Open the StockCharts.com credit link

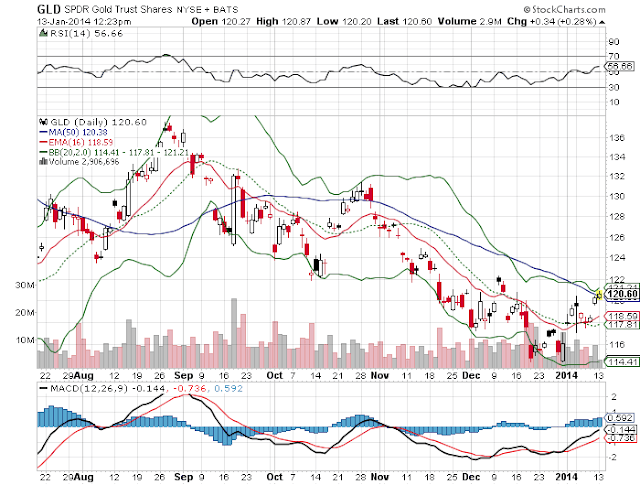click(564, 9)
